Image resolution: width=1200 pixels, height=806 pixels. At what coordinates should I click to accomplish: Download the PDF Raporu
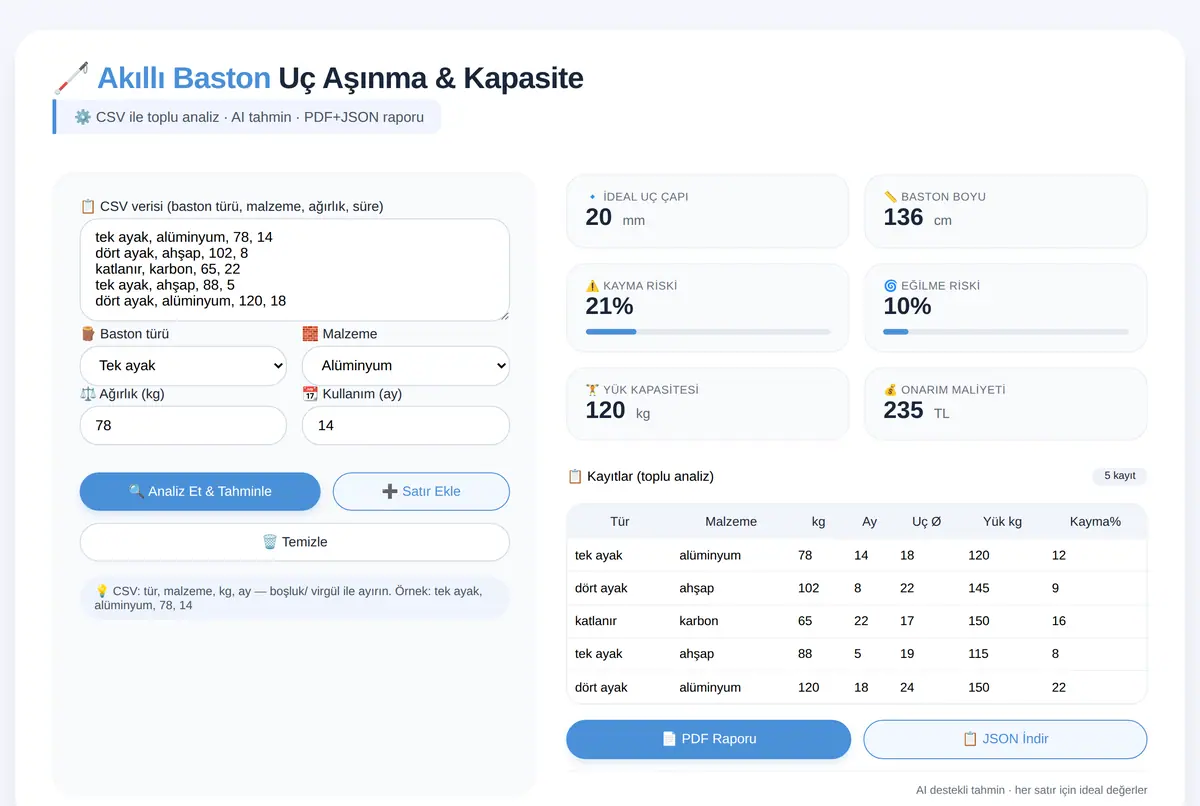[x=709, y=739]
